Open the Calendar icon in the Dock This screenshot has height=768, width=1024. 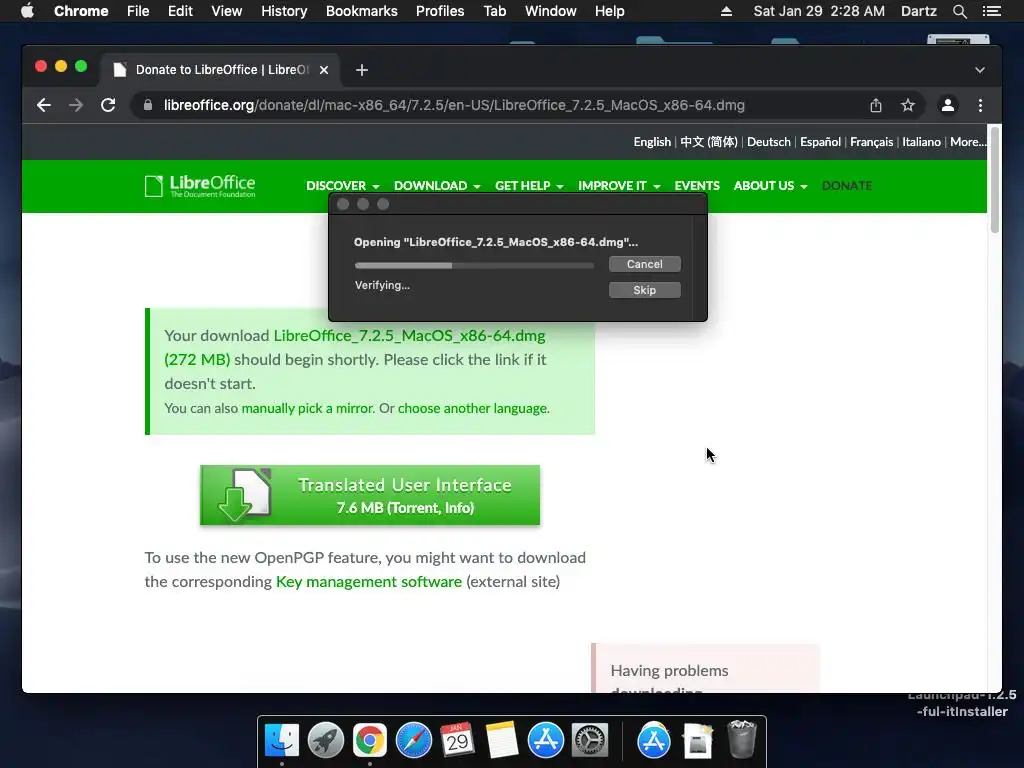point(457,741)
